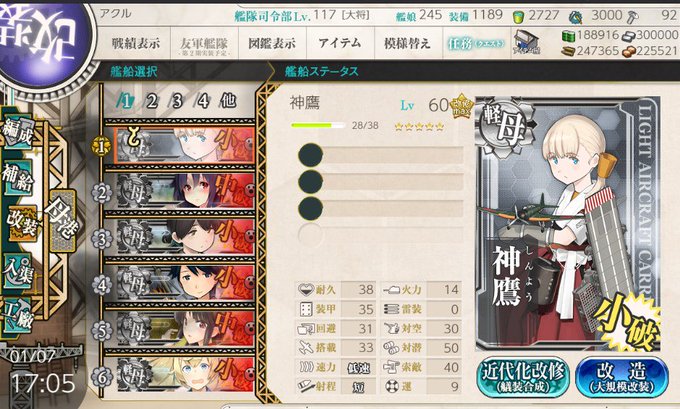The height and width of the screenshot is (409, 680).
Task: Click the 近代化改修 modernization button
Action: click(x=523, y=376)
